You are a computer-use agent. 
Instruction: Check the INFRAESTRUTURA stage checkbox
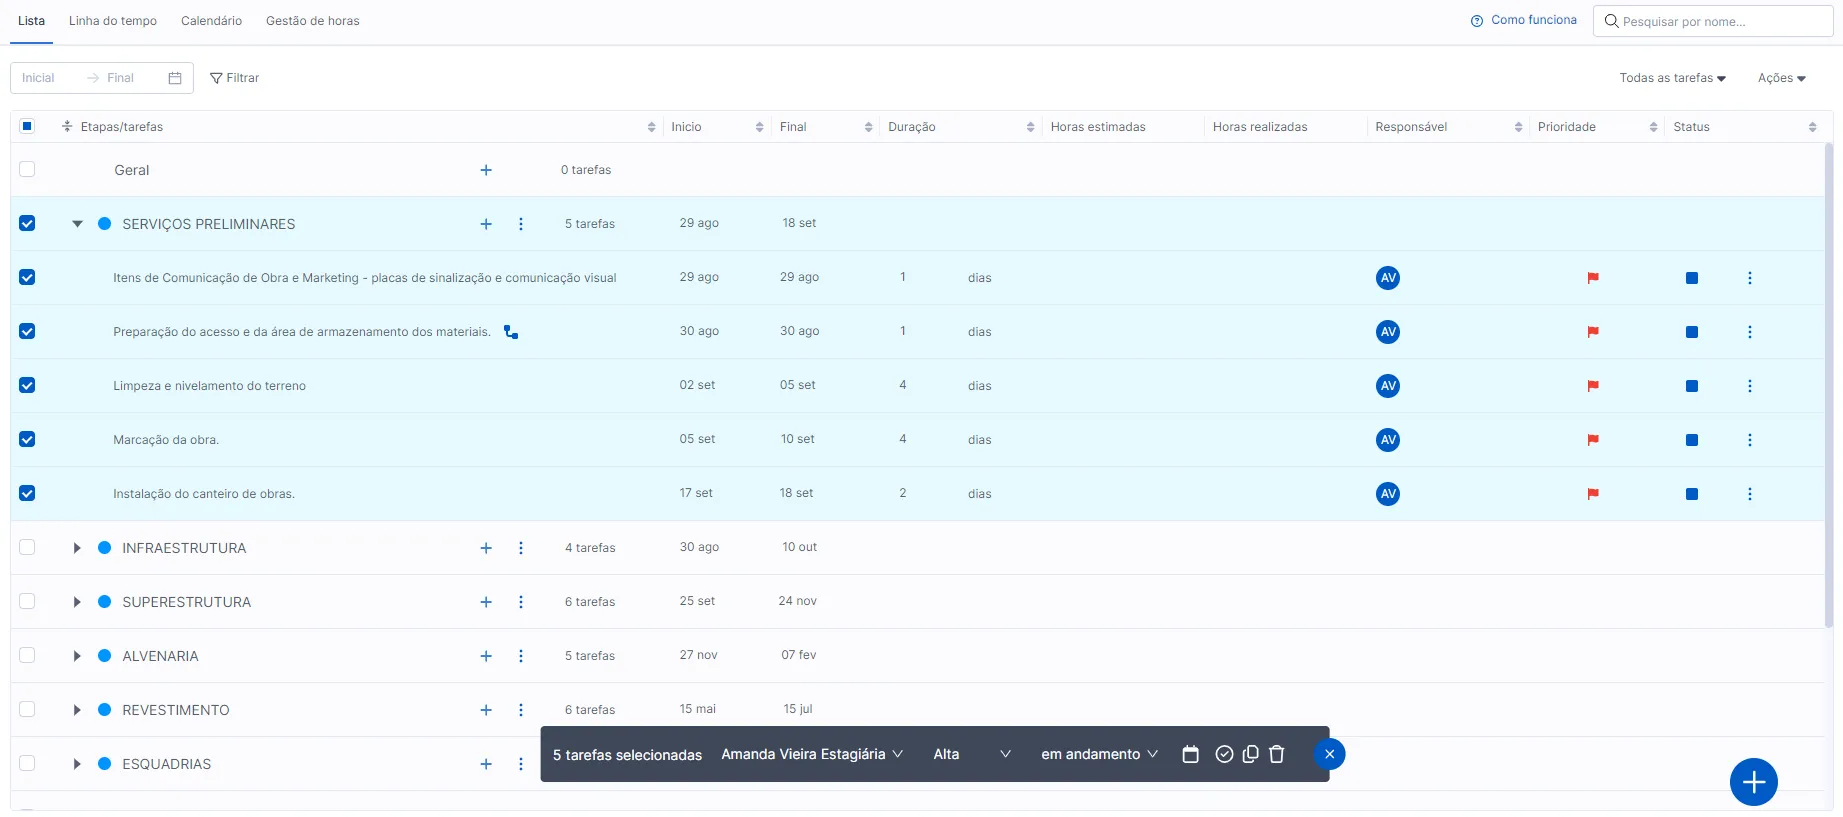[x=27, y=548]
